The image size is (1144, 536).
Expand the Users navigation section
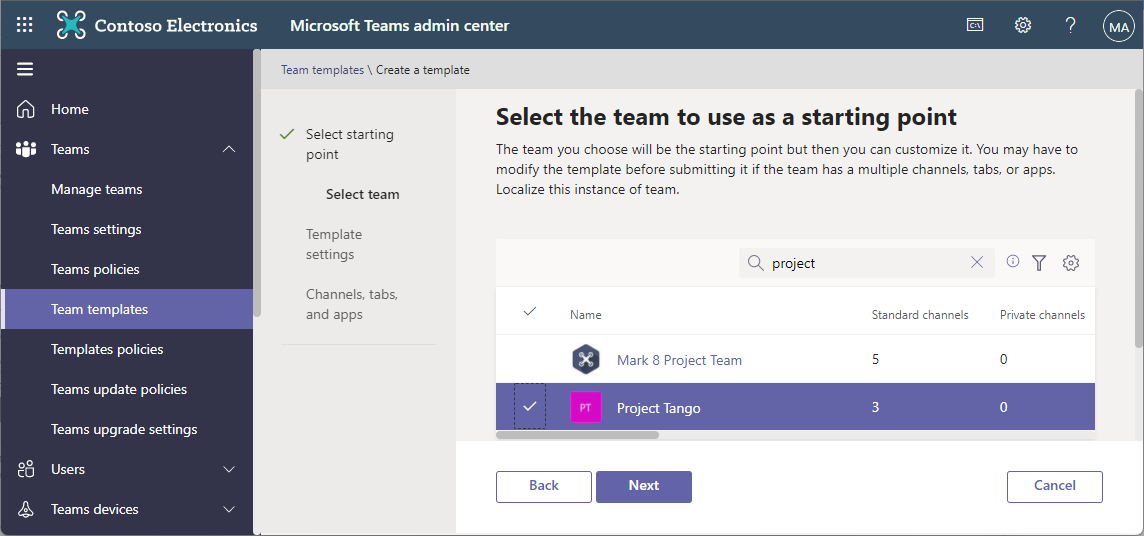229,469
